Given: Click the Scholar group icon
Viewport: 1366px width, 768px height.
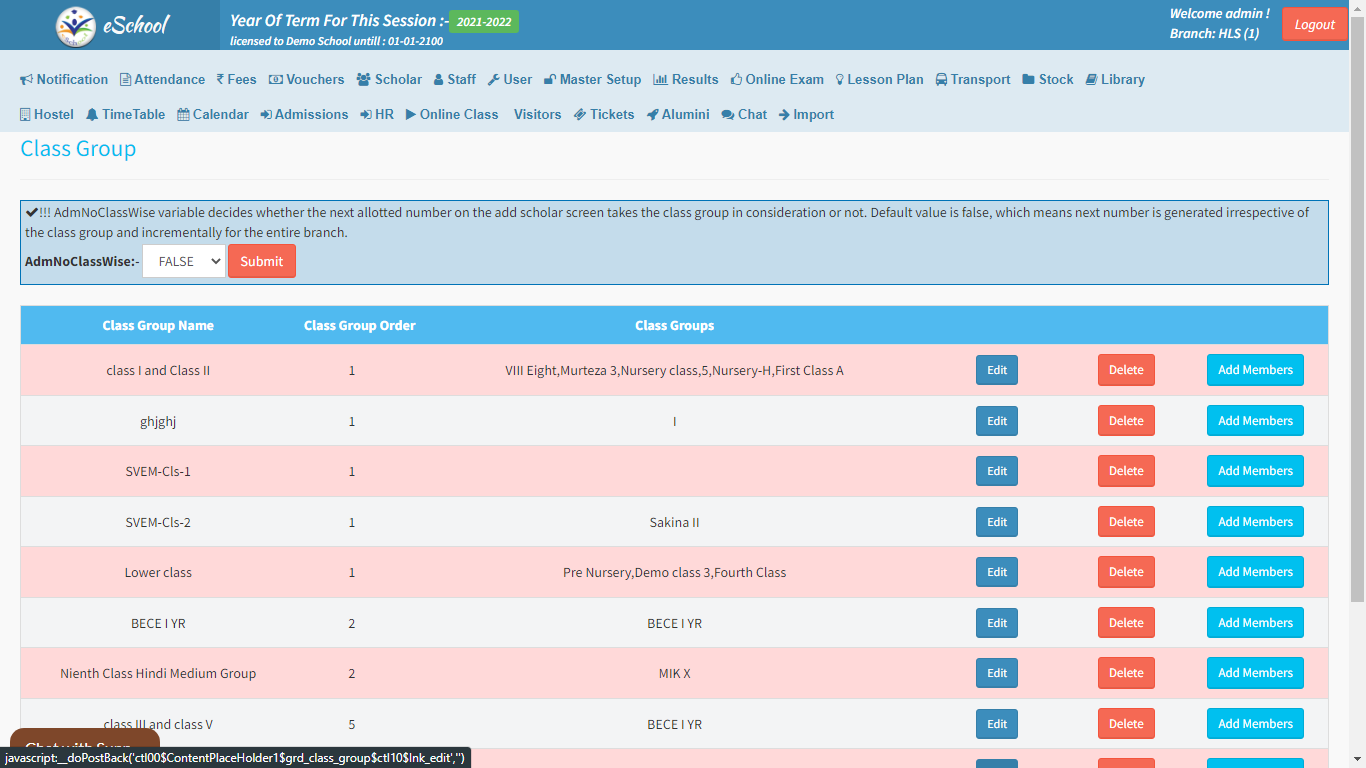Looking at the screenshot, I should (363, 80).
